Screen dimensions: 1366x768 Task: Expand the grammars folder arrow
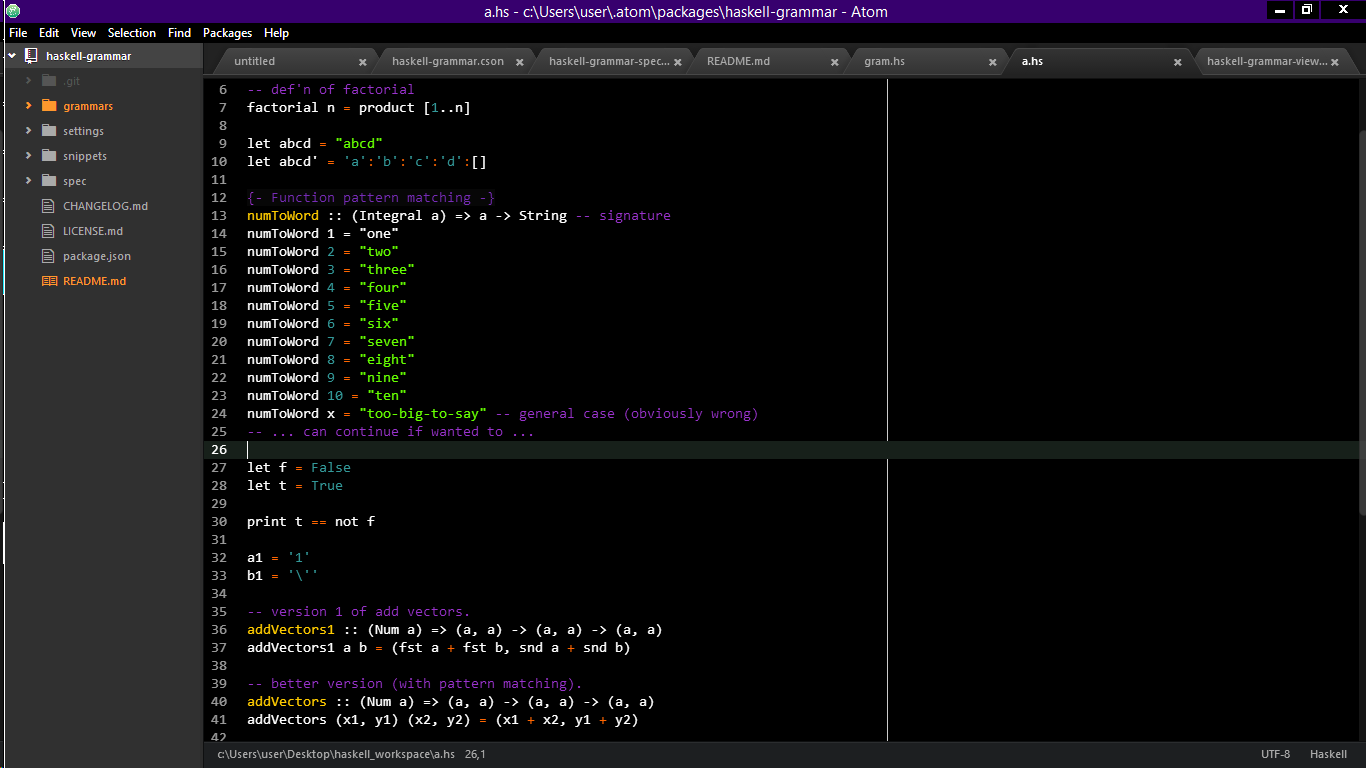pyautogui.click(x=29, y=106)
